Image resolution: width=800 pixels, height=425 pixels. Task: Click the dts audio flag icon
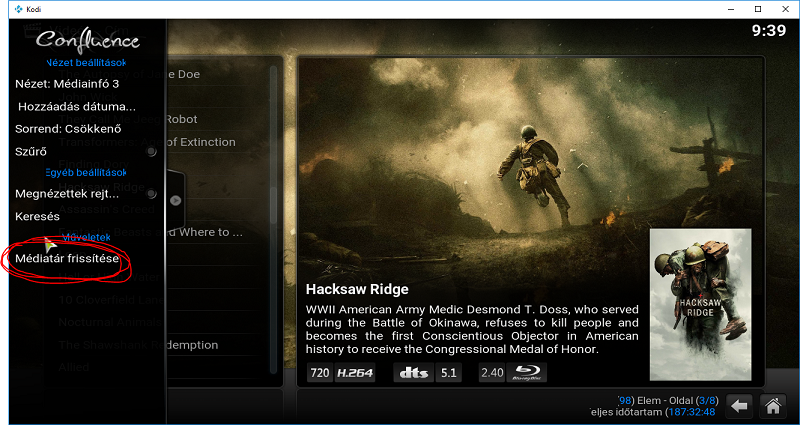(413, 373)
